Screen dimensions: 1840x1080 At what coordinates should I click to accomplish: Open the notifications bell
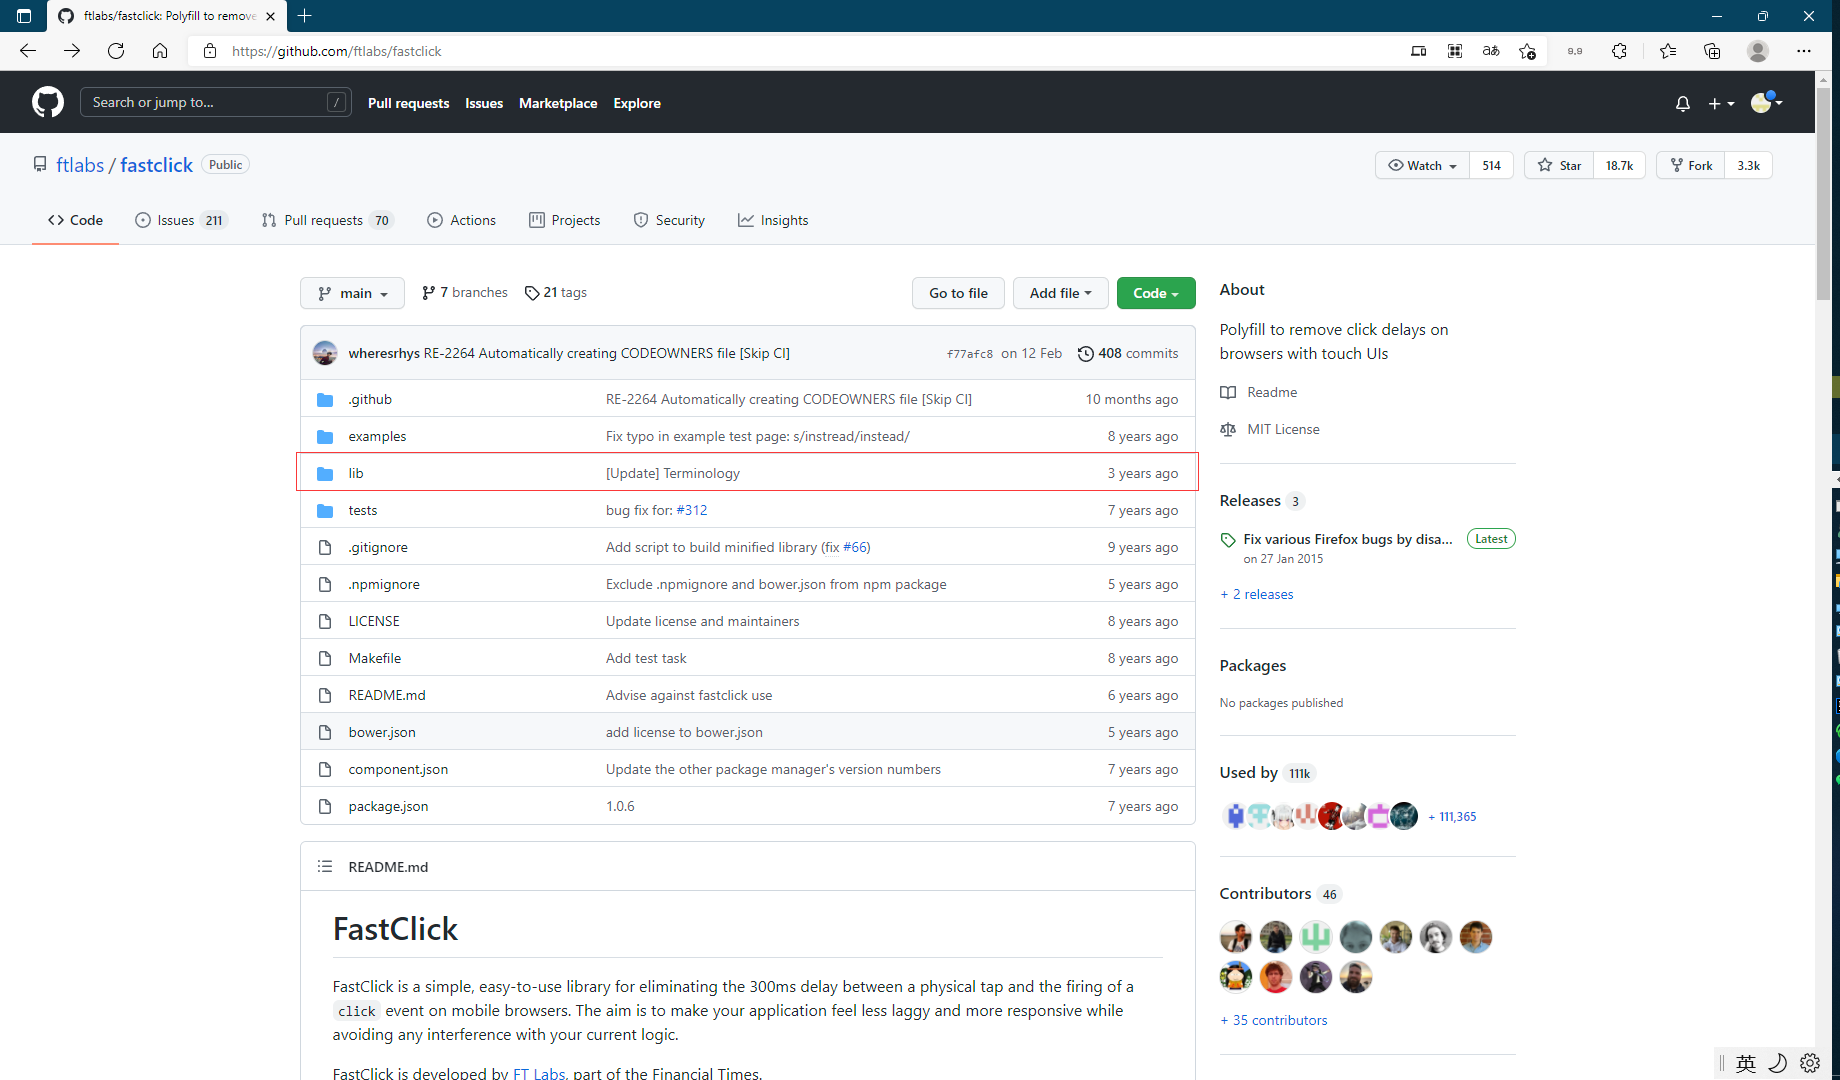tap(1682, 103)
